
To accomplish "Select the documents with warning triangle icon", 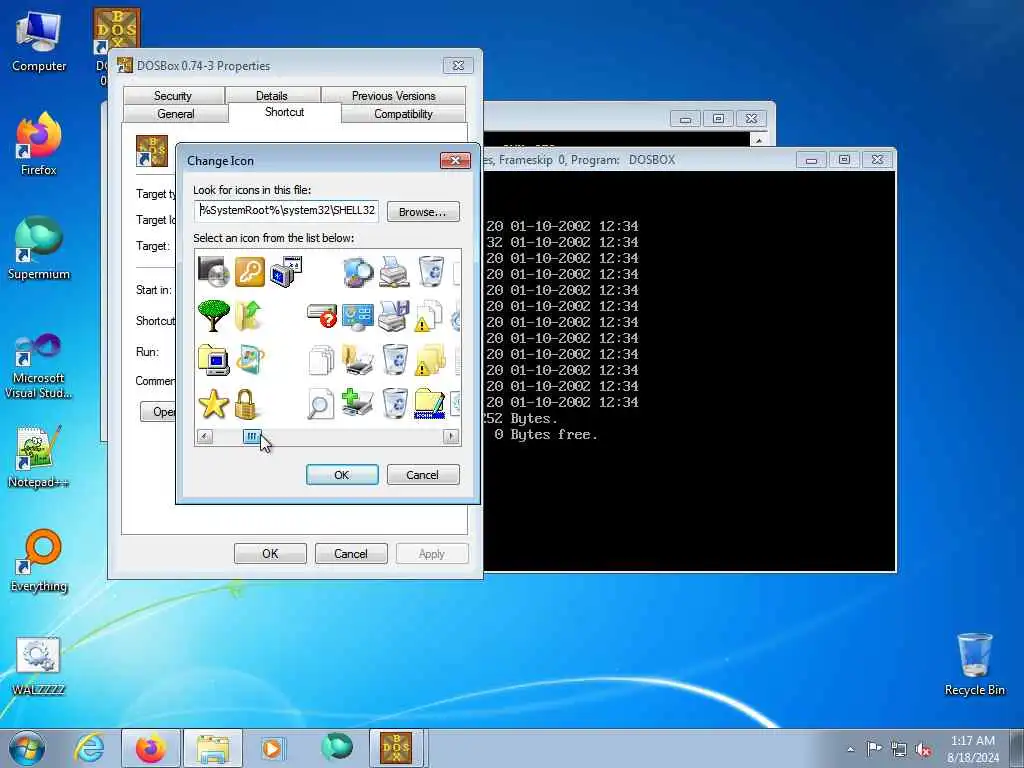I will 429,315.
